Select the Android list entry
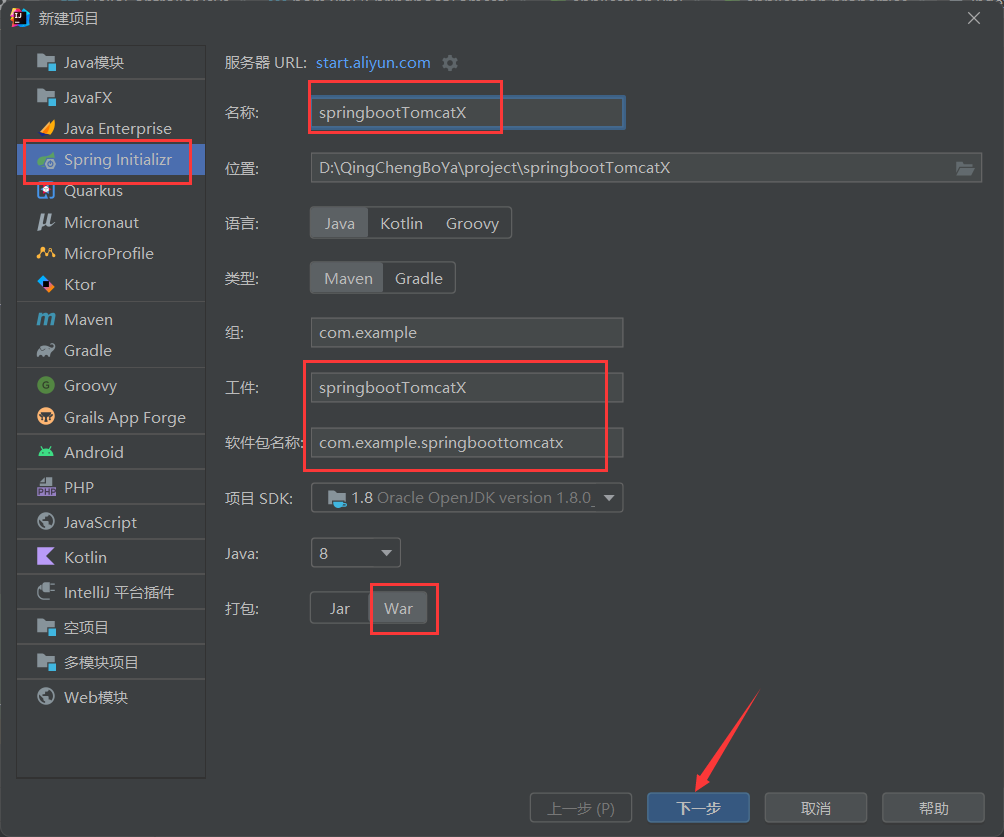 click(111, 452)
